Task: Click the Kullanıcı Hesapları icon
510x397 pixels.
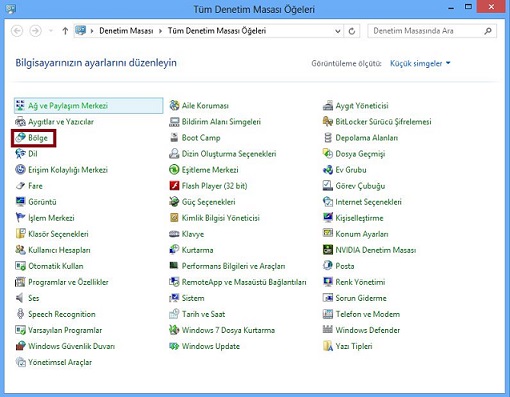Action: pos(20,250)
